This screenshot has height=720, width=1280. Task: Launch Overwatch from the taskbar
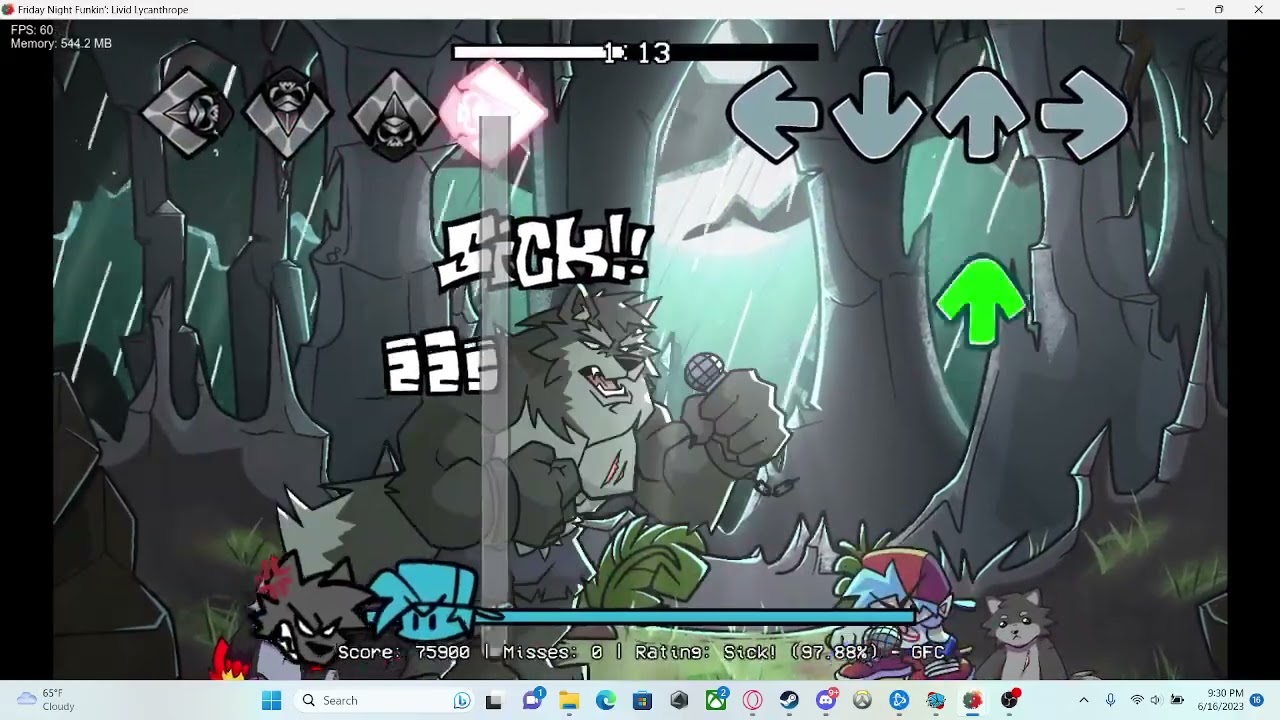862,700
